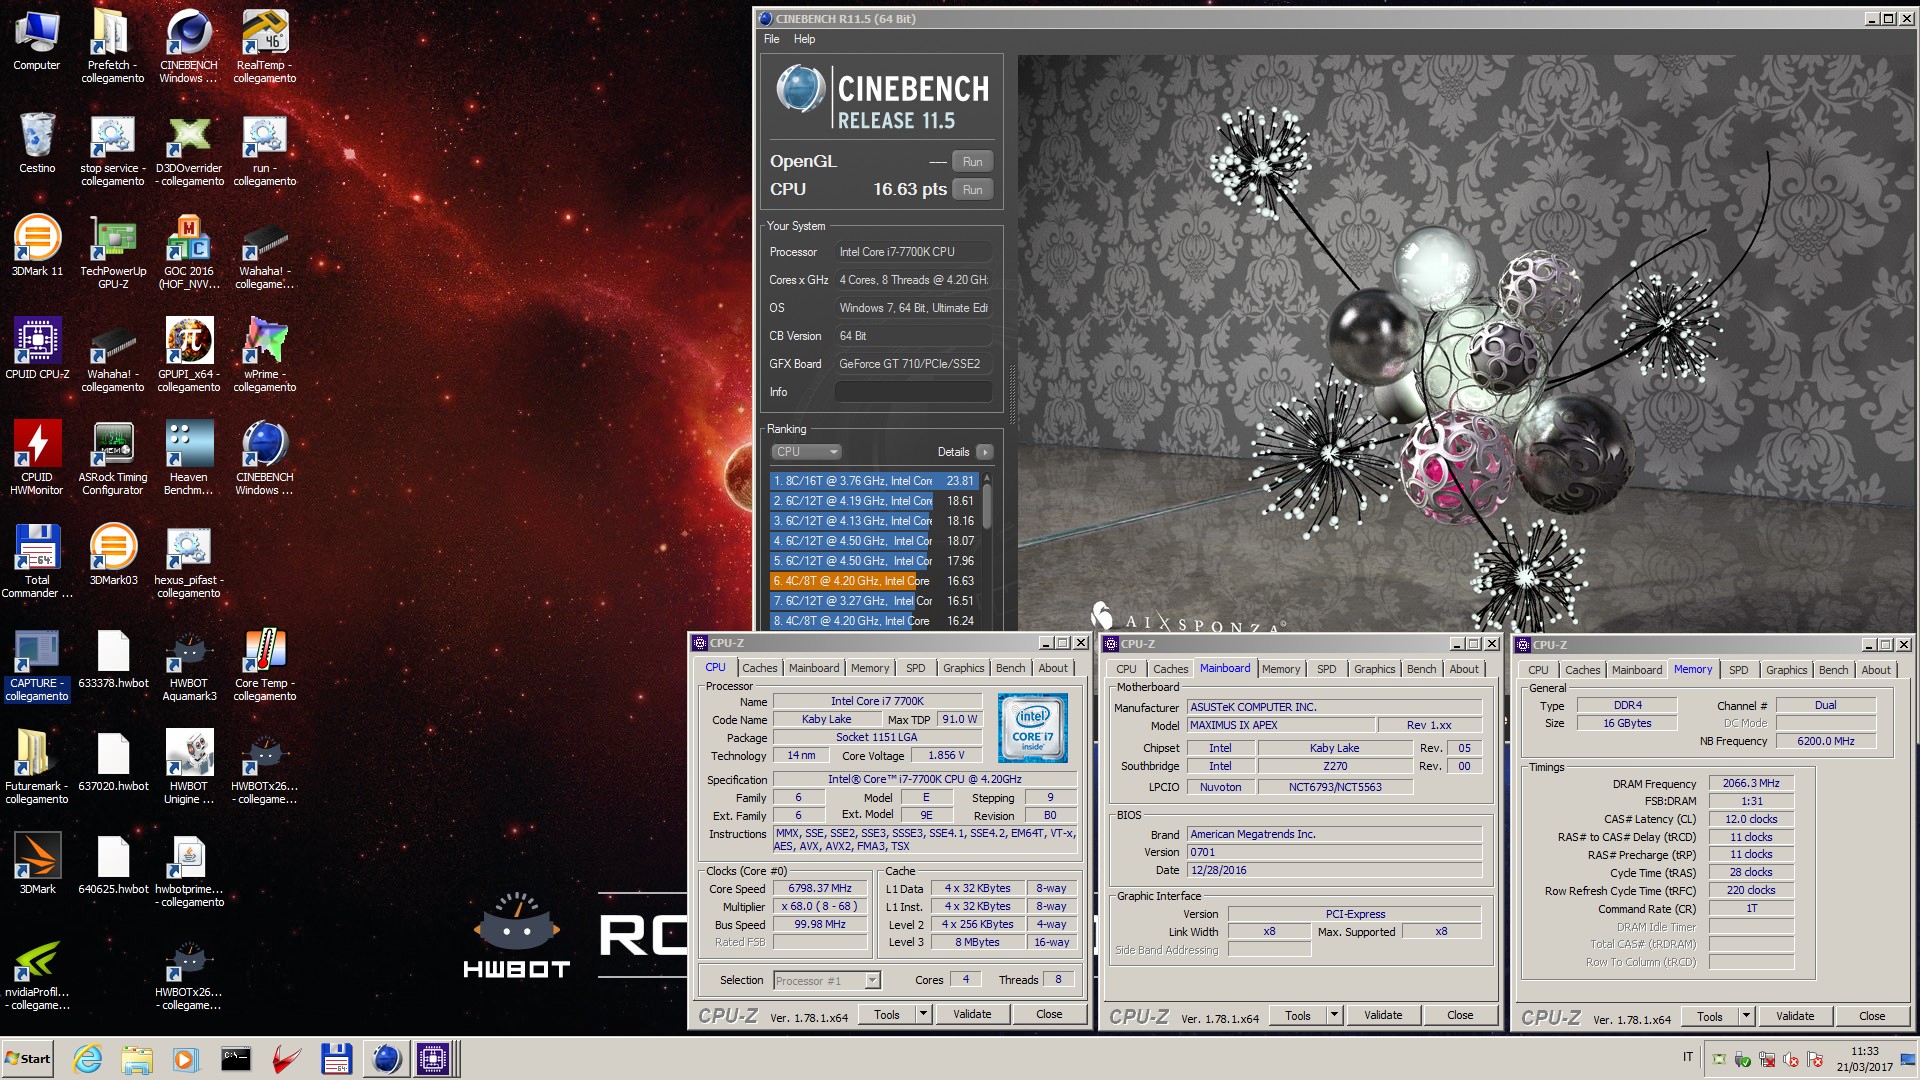This screenshot has width=1920, height=1080.
Task: Open ASRock Timing Configurator icon
Action: 113,459
